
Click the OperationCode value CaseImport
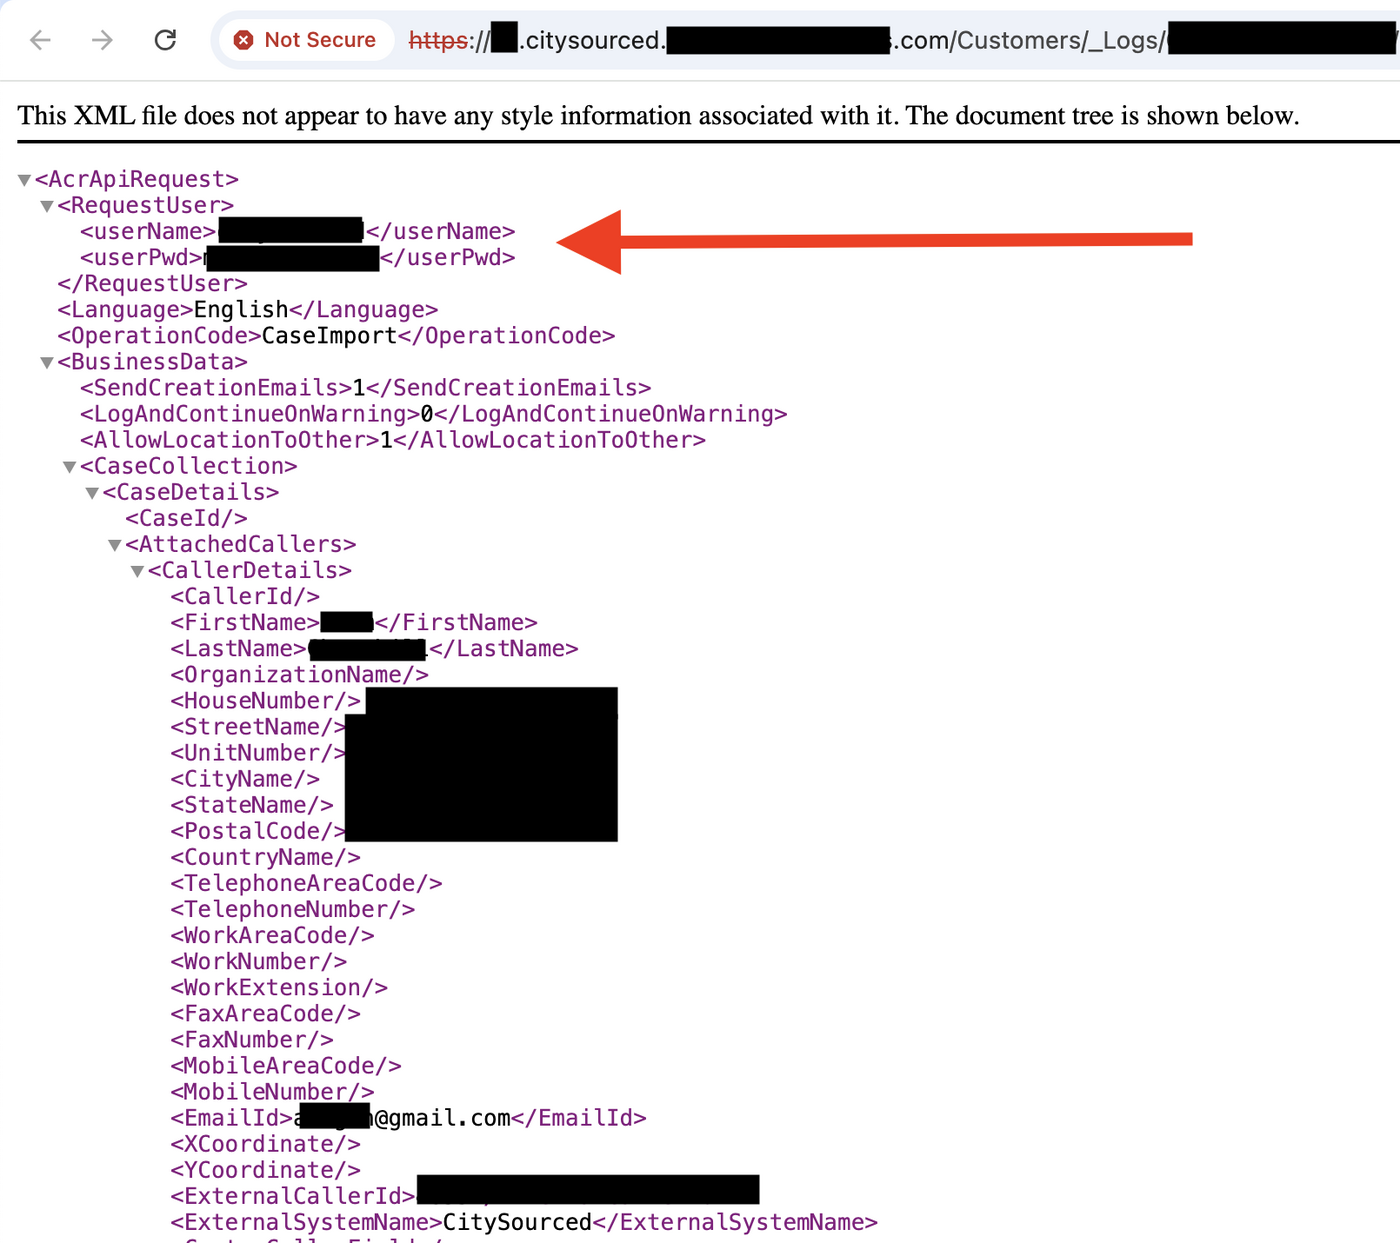[x=329, y=336]
